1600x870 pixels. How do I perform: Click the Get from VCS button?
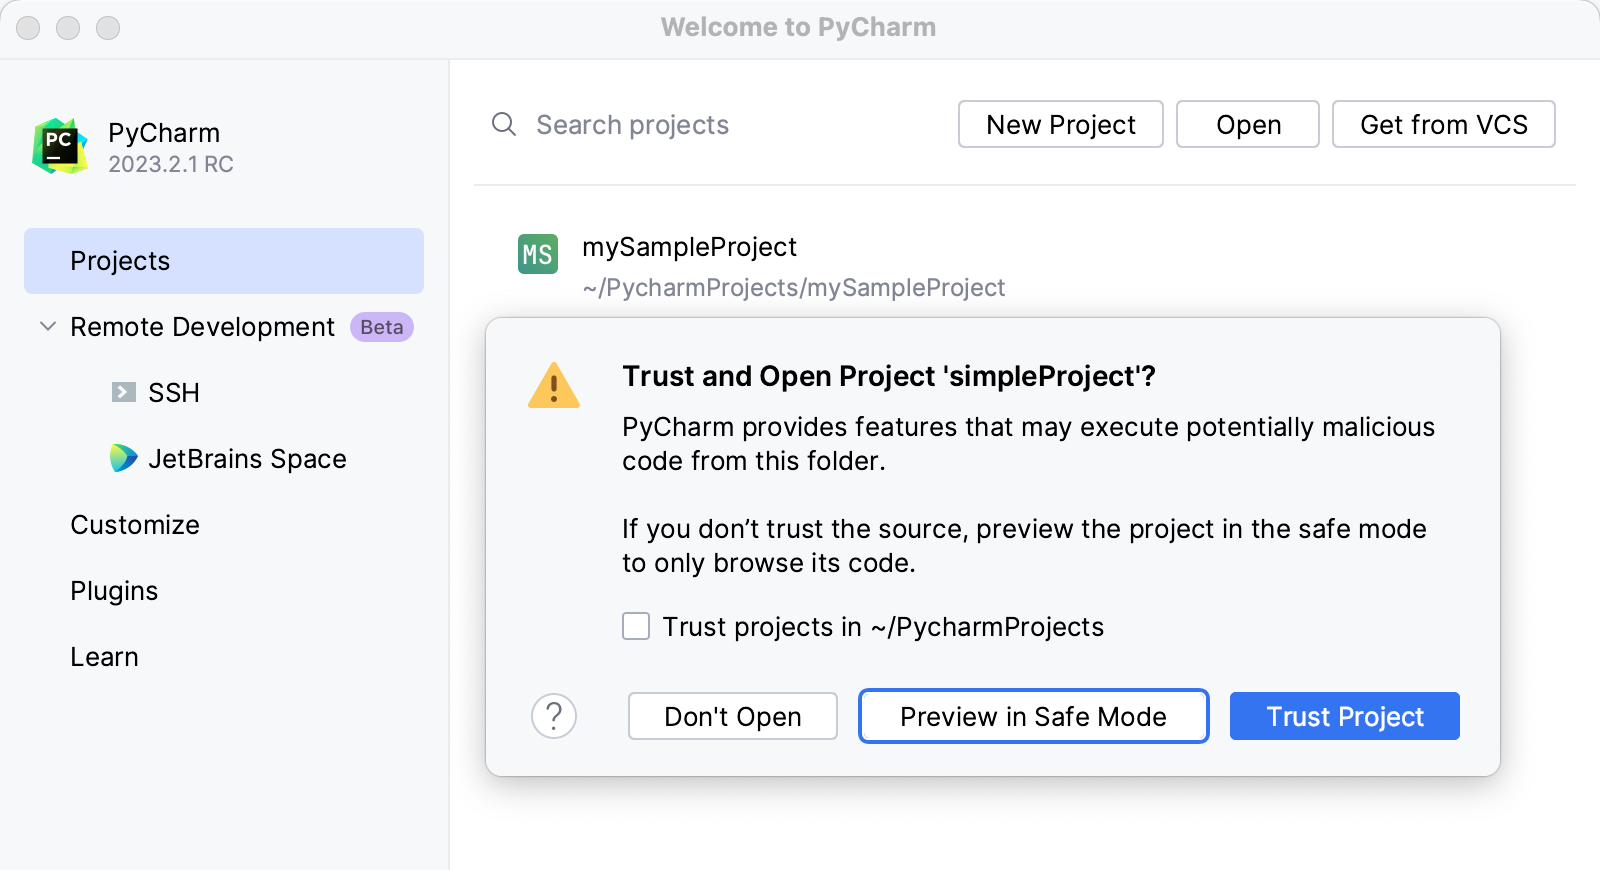[1443, 124]
